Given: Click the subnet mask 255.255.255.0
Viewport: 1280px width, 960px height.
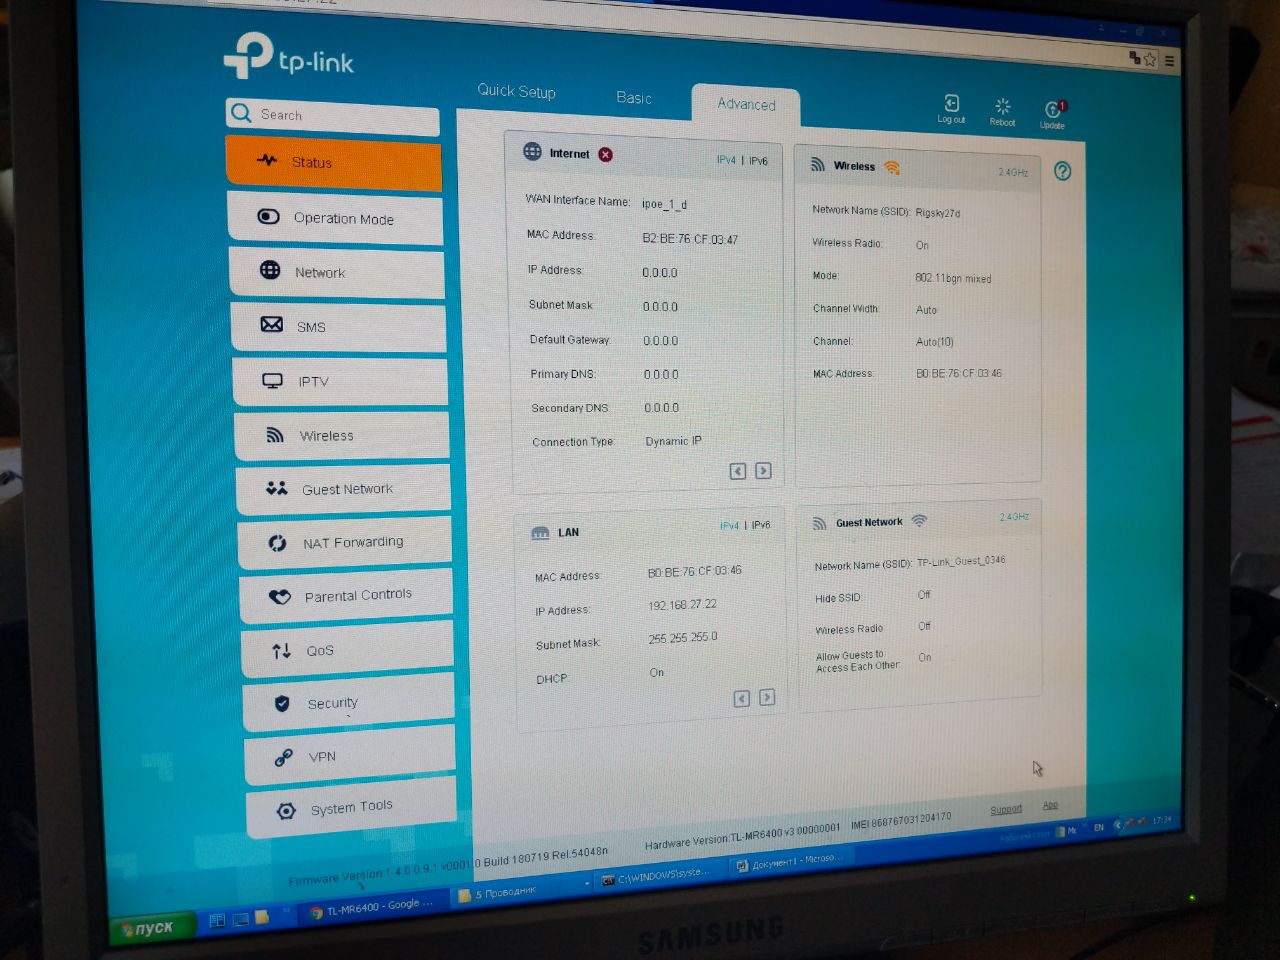Looking at the screenshot, I should point(683,638).
